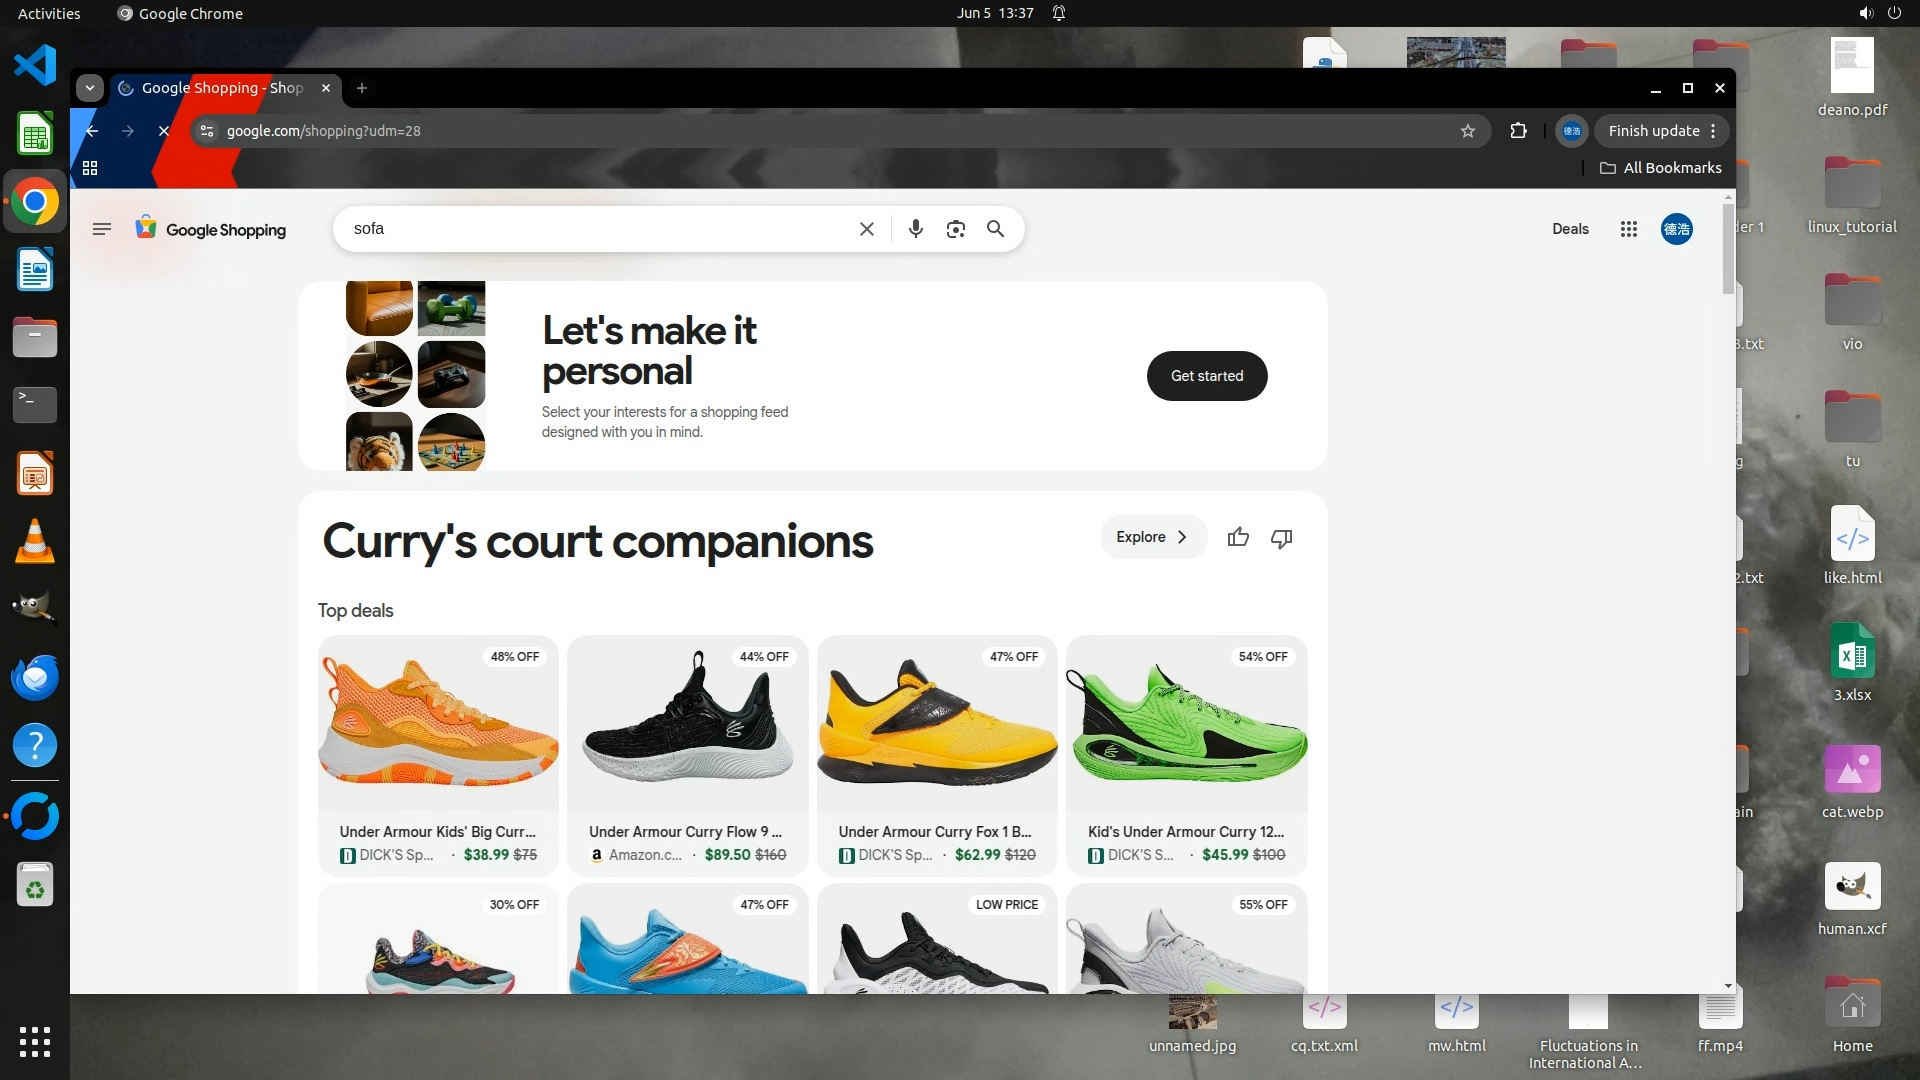Screen dimensions: 1920x1080
Task: Click the voice search microphone icon
Action: [915, 229]
